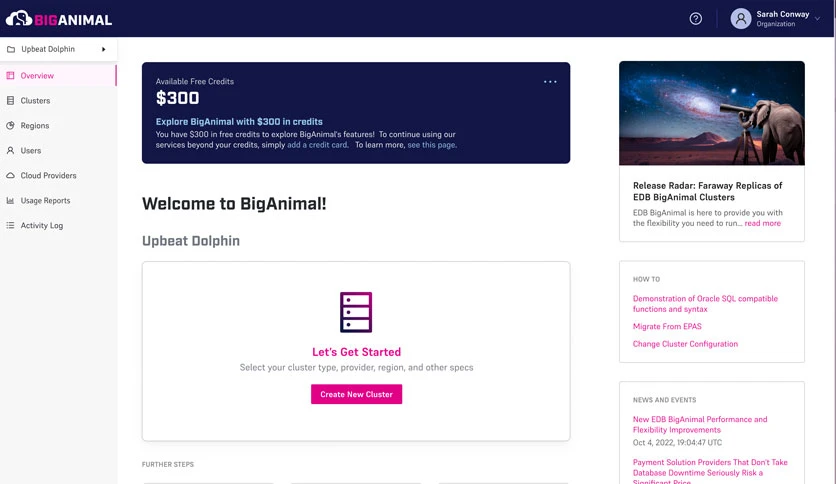836x484 pixels.
Task: Click the Upbeat Dolphin folder icon
Action: (x=11, y=49)
